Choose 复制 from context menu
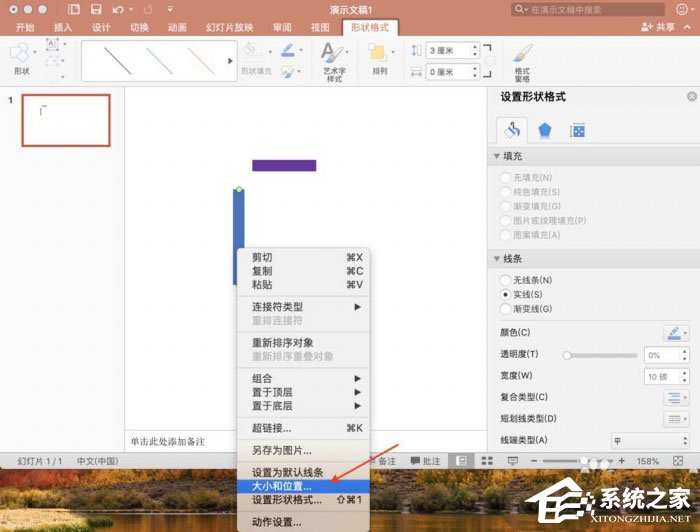The width and height of the screenshot is (700, 532). point(304,271)
